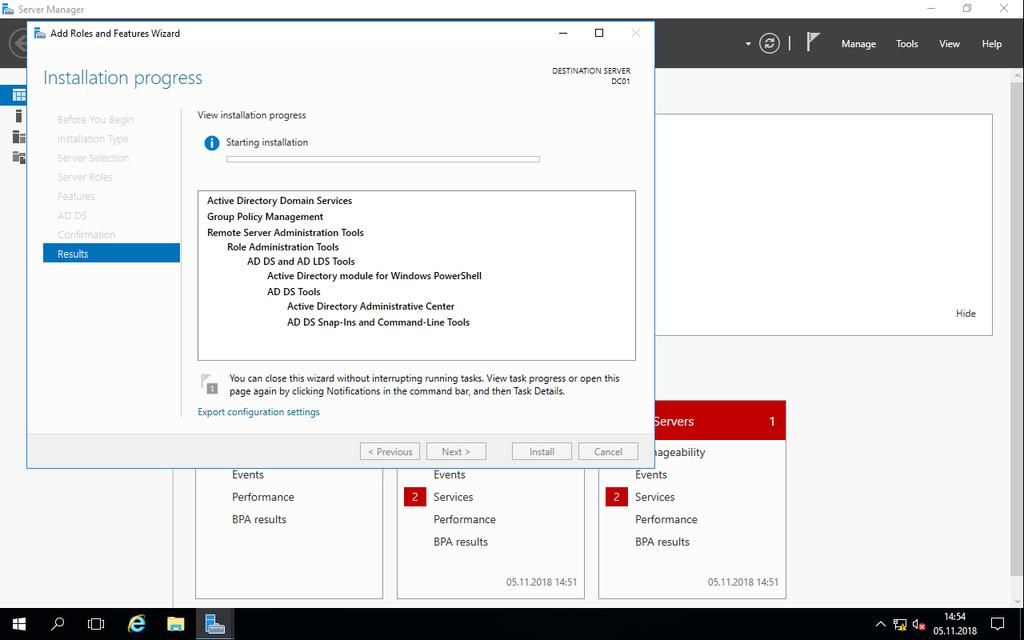Select Active Directory module for Windows PowerShell
The width and height of the screenshot is (1024, 640).
[374, 276]
